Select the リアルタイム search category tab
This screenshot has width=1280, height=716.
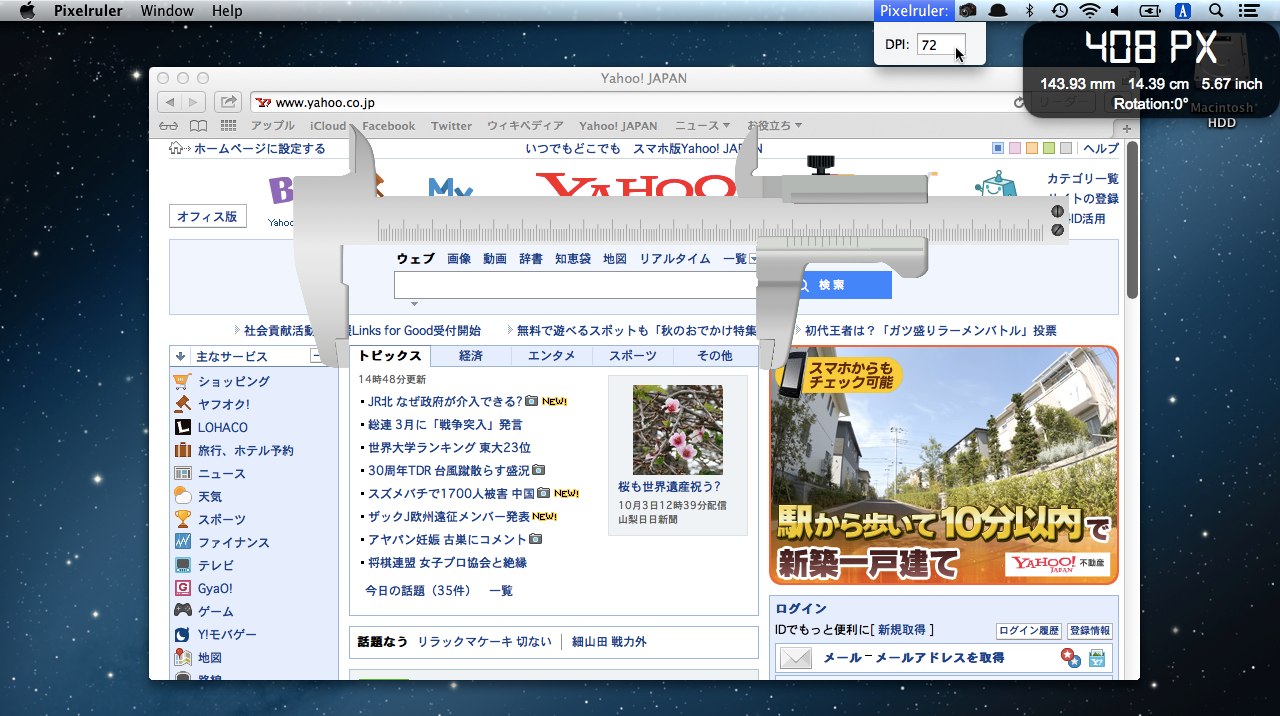coord(675,258)
